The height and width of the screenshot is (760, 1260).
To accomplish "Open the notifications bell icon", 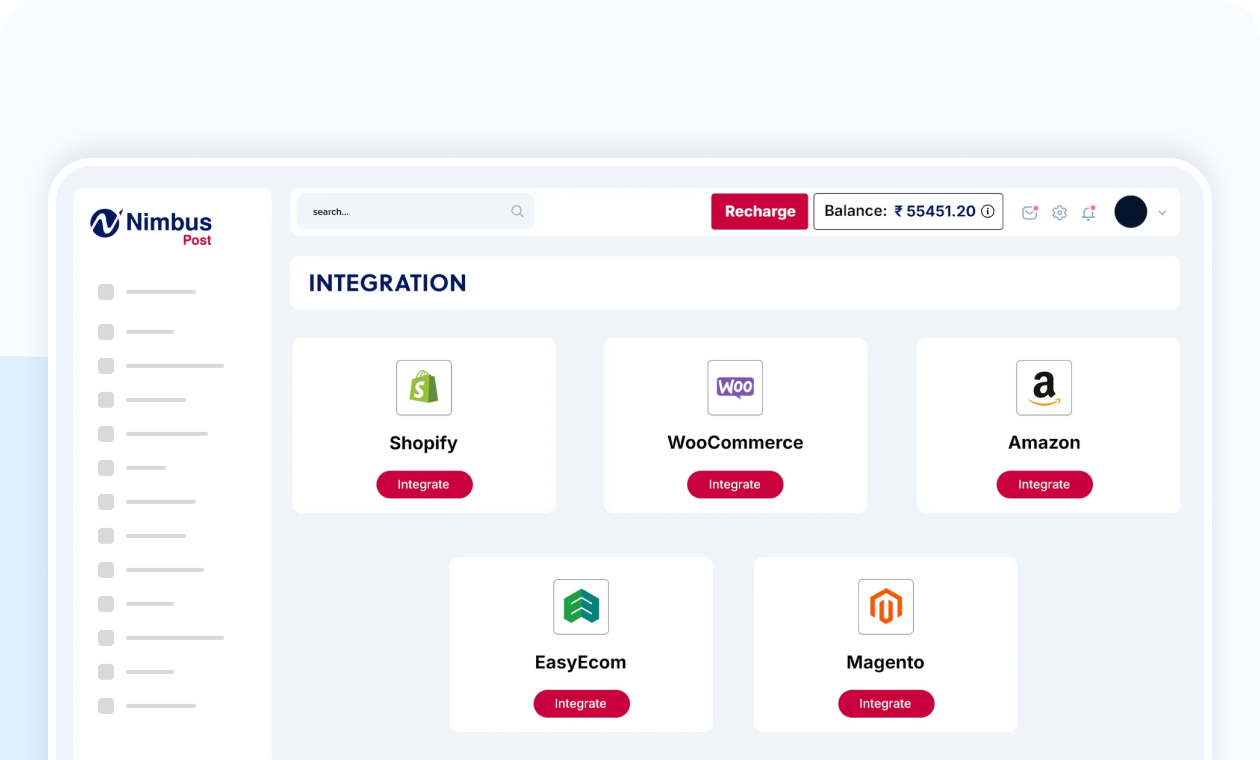I will (1089, 212).
